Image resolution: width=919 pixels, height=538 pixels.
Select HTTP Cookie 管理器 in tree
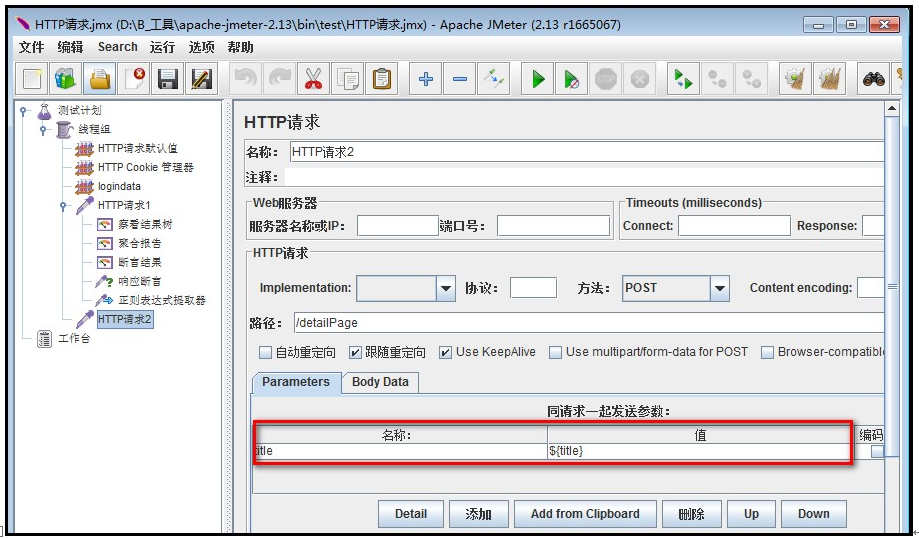pyautogui.click(x=145, y=168)
